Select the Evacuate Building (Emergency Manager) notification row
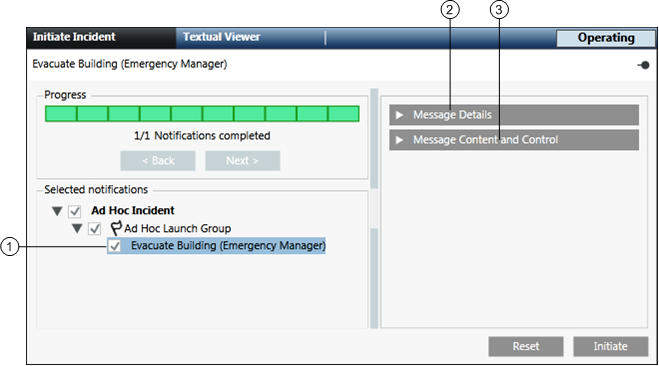This screenshot has width=659, height=366. coord(216,246)
